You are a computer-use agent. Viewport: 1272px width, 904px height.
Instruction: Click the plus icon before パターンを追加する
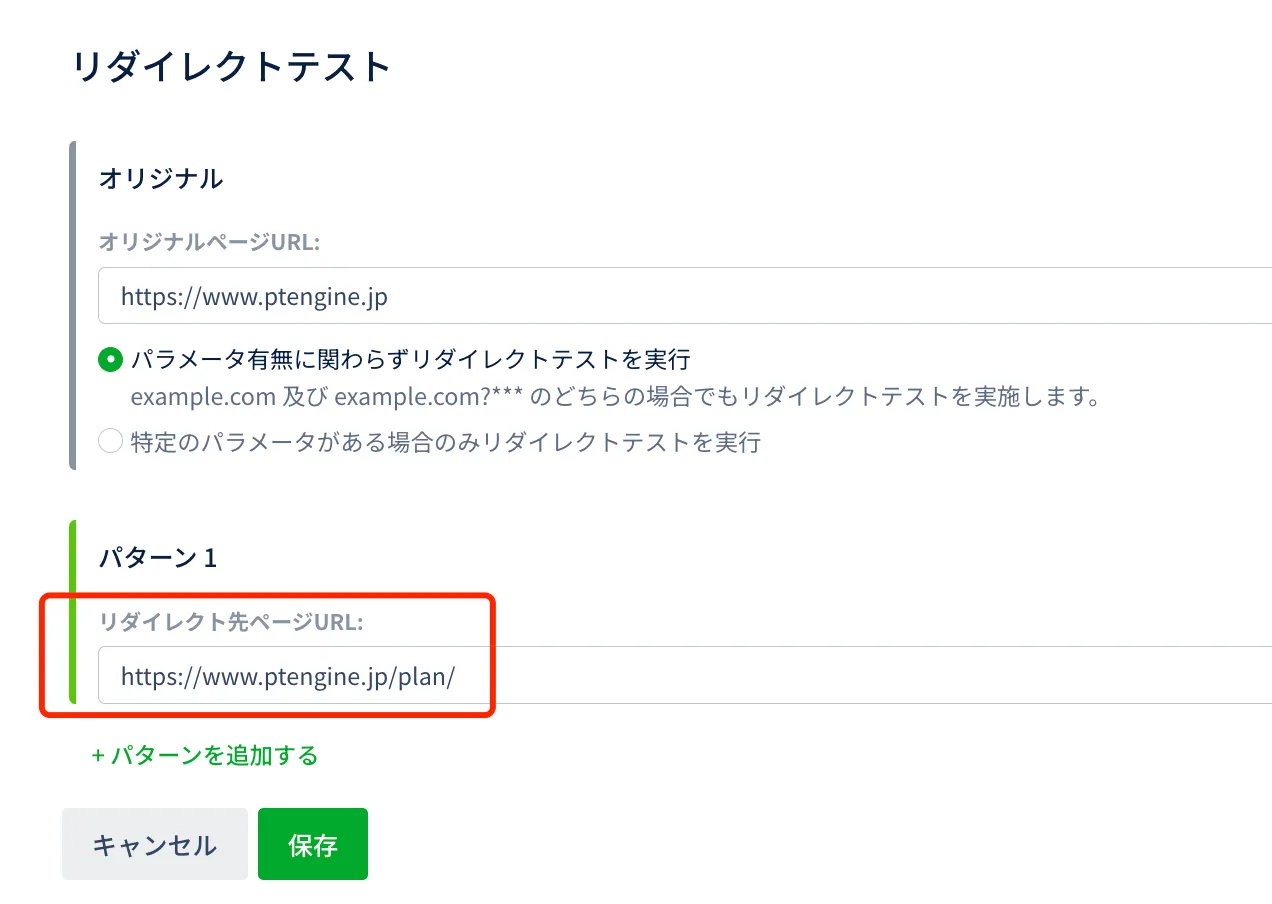pos(98,756)
